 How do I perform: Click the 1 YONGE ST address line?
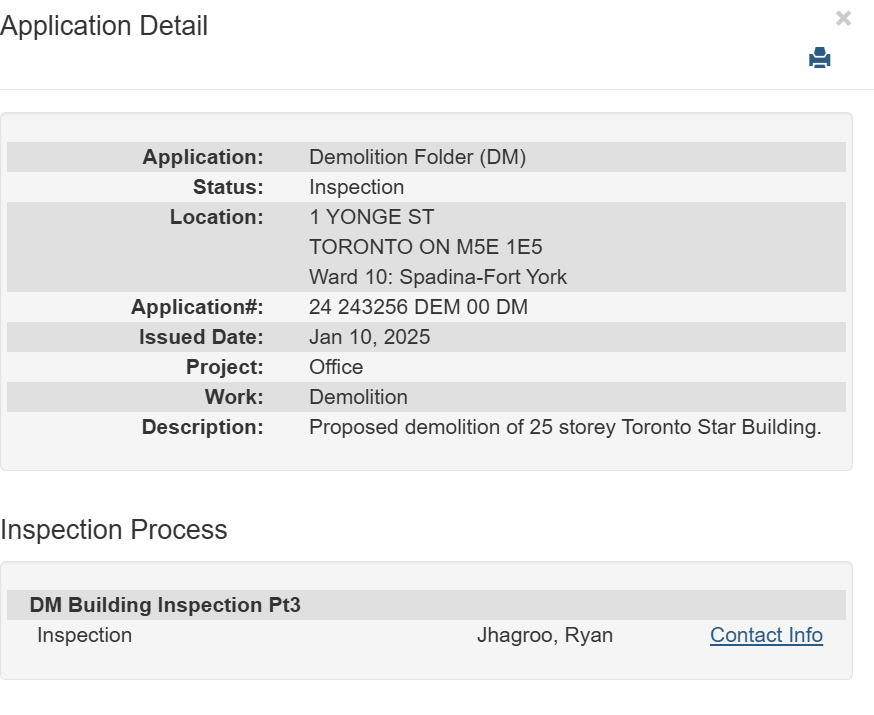[x=371, y=217]
